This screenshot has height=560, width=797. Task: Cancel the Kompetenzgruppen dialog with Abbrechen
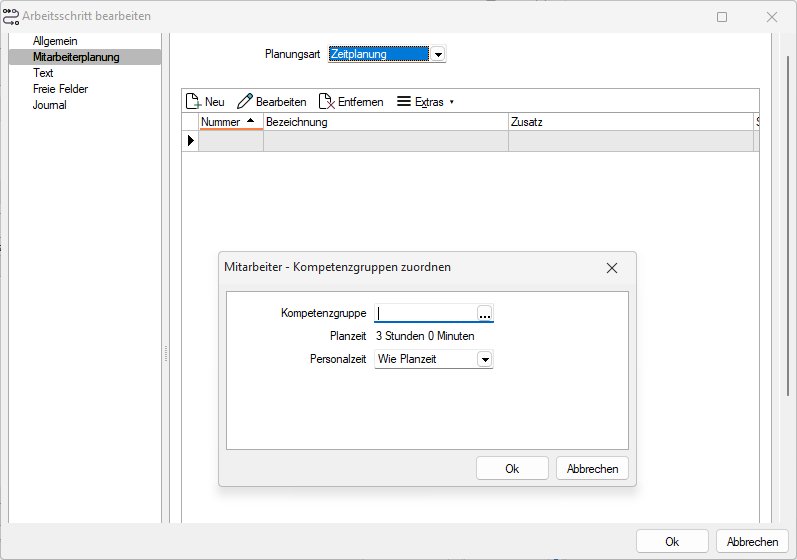[592, 469]
